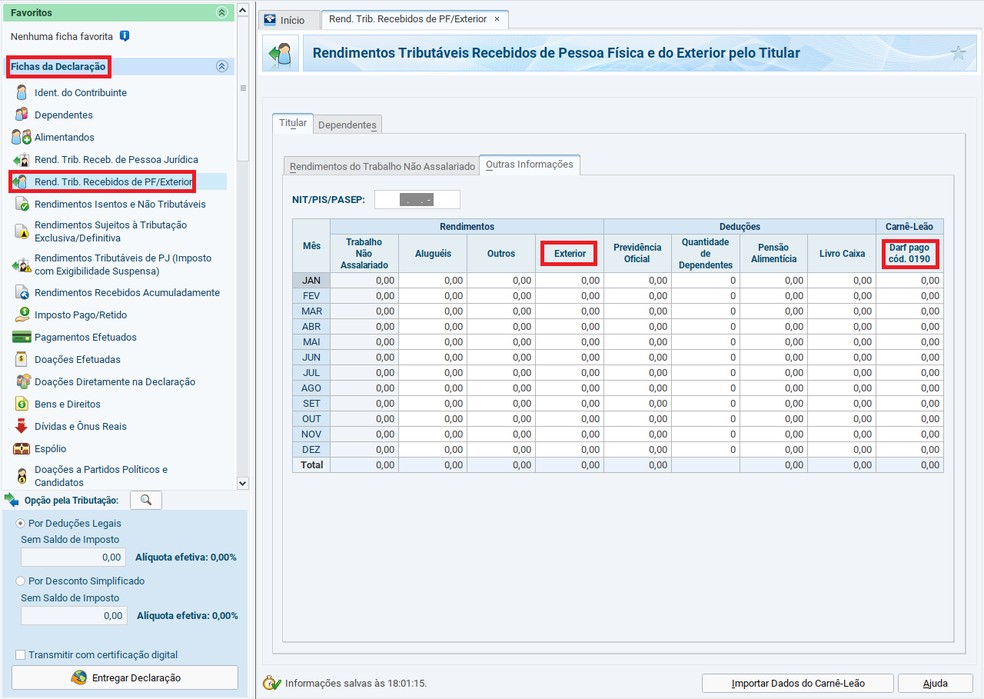Click the Dívidas e Ônus Reais red arrow icon
The height and width of the screenshot is (699, 984).
pyautogui.click(x=21, y=426)
